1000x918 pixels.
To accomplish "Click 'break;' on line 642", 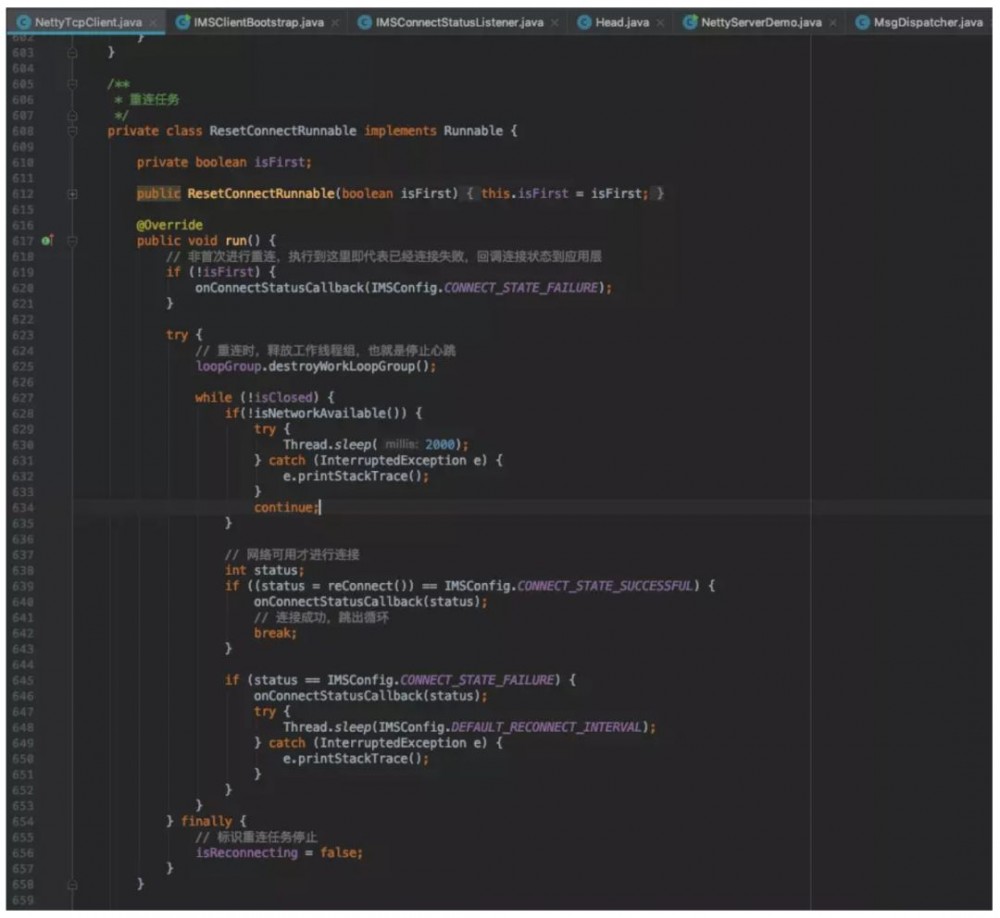I will (x=276, y=633).
